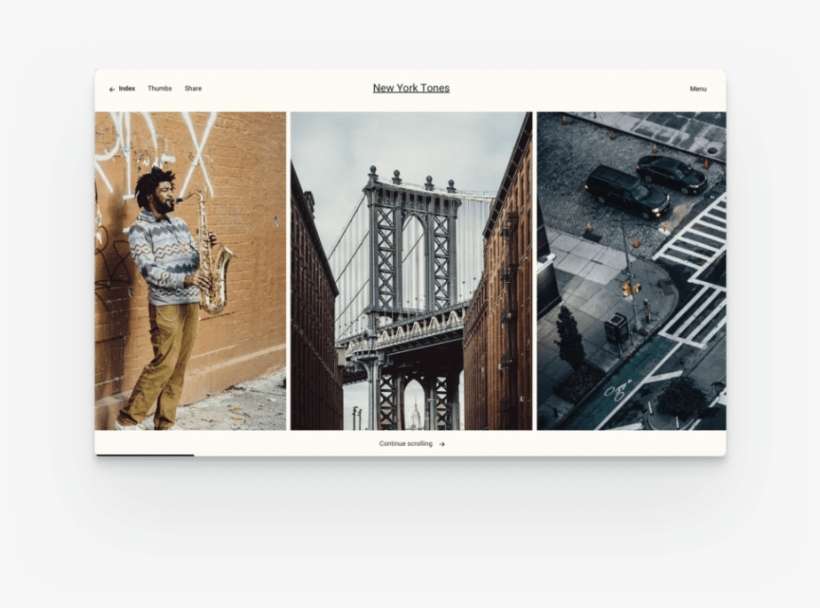Click the black SUV in the aerial photo
820x608 pixels.
[627, 189]
